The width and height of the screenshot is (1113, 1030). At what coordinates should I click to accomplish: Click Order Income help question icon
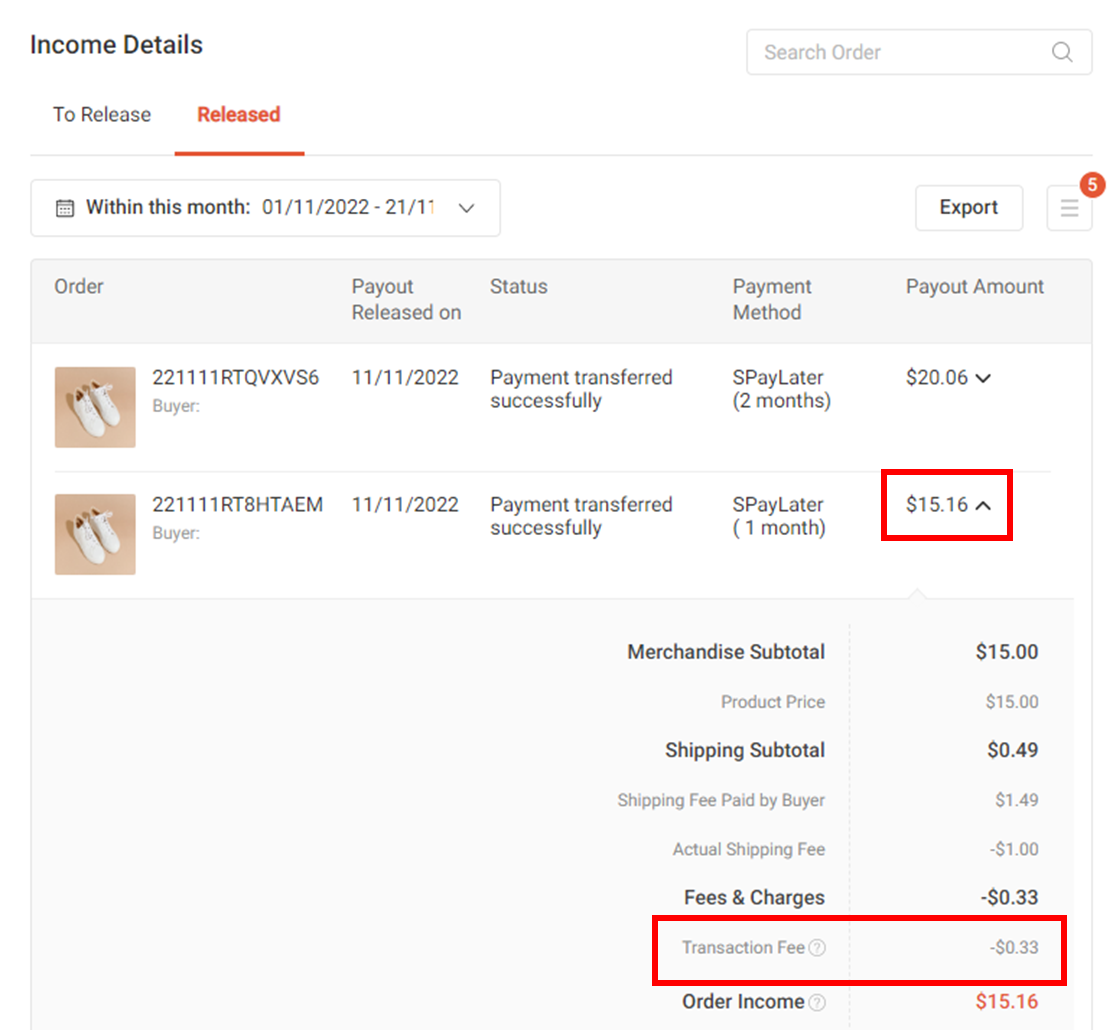point(818,1002)
